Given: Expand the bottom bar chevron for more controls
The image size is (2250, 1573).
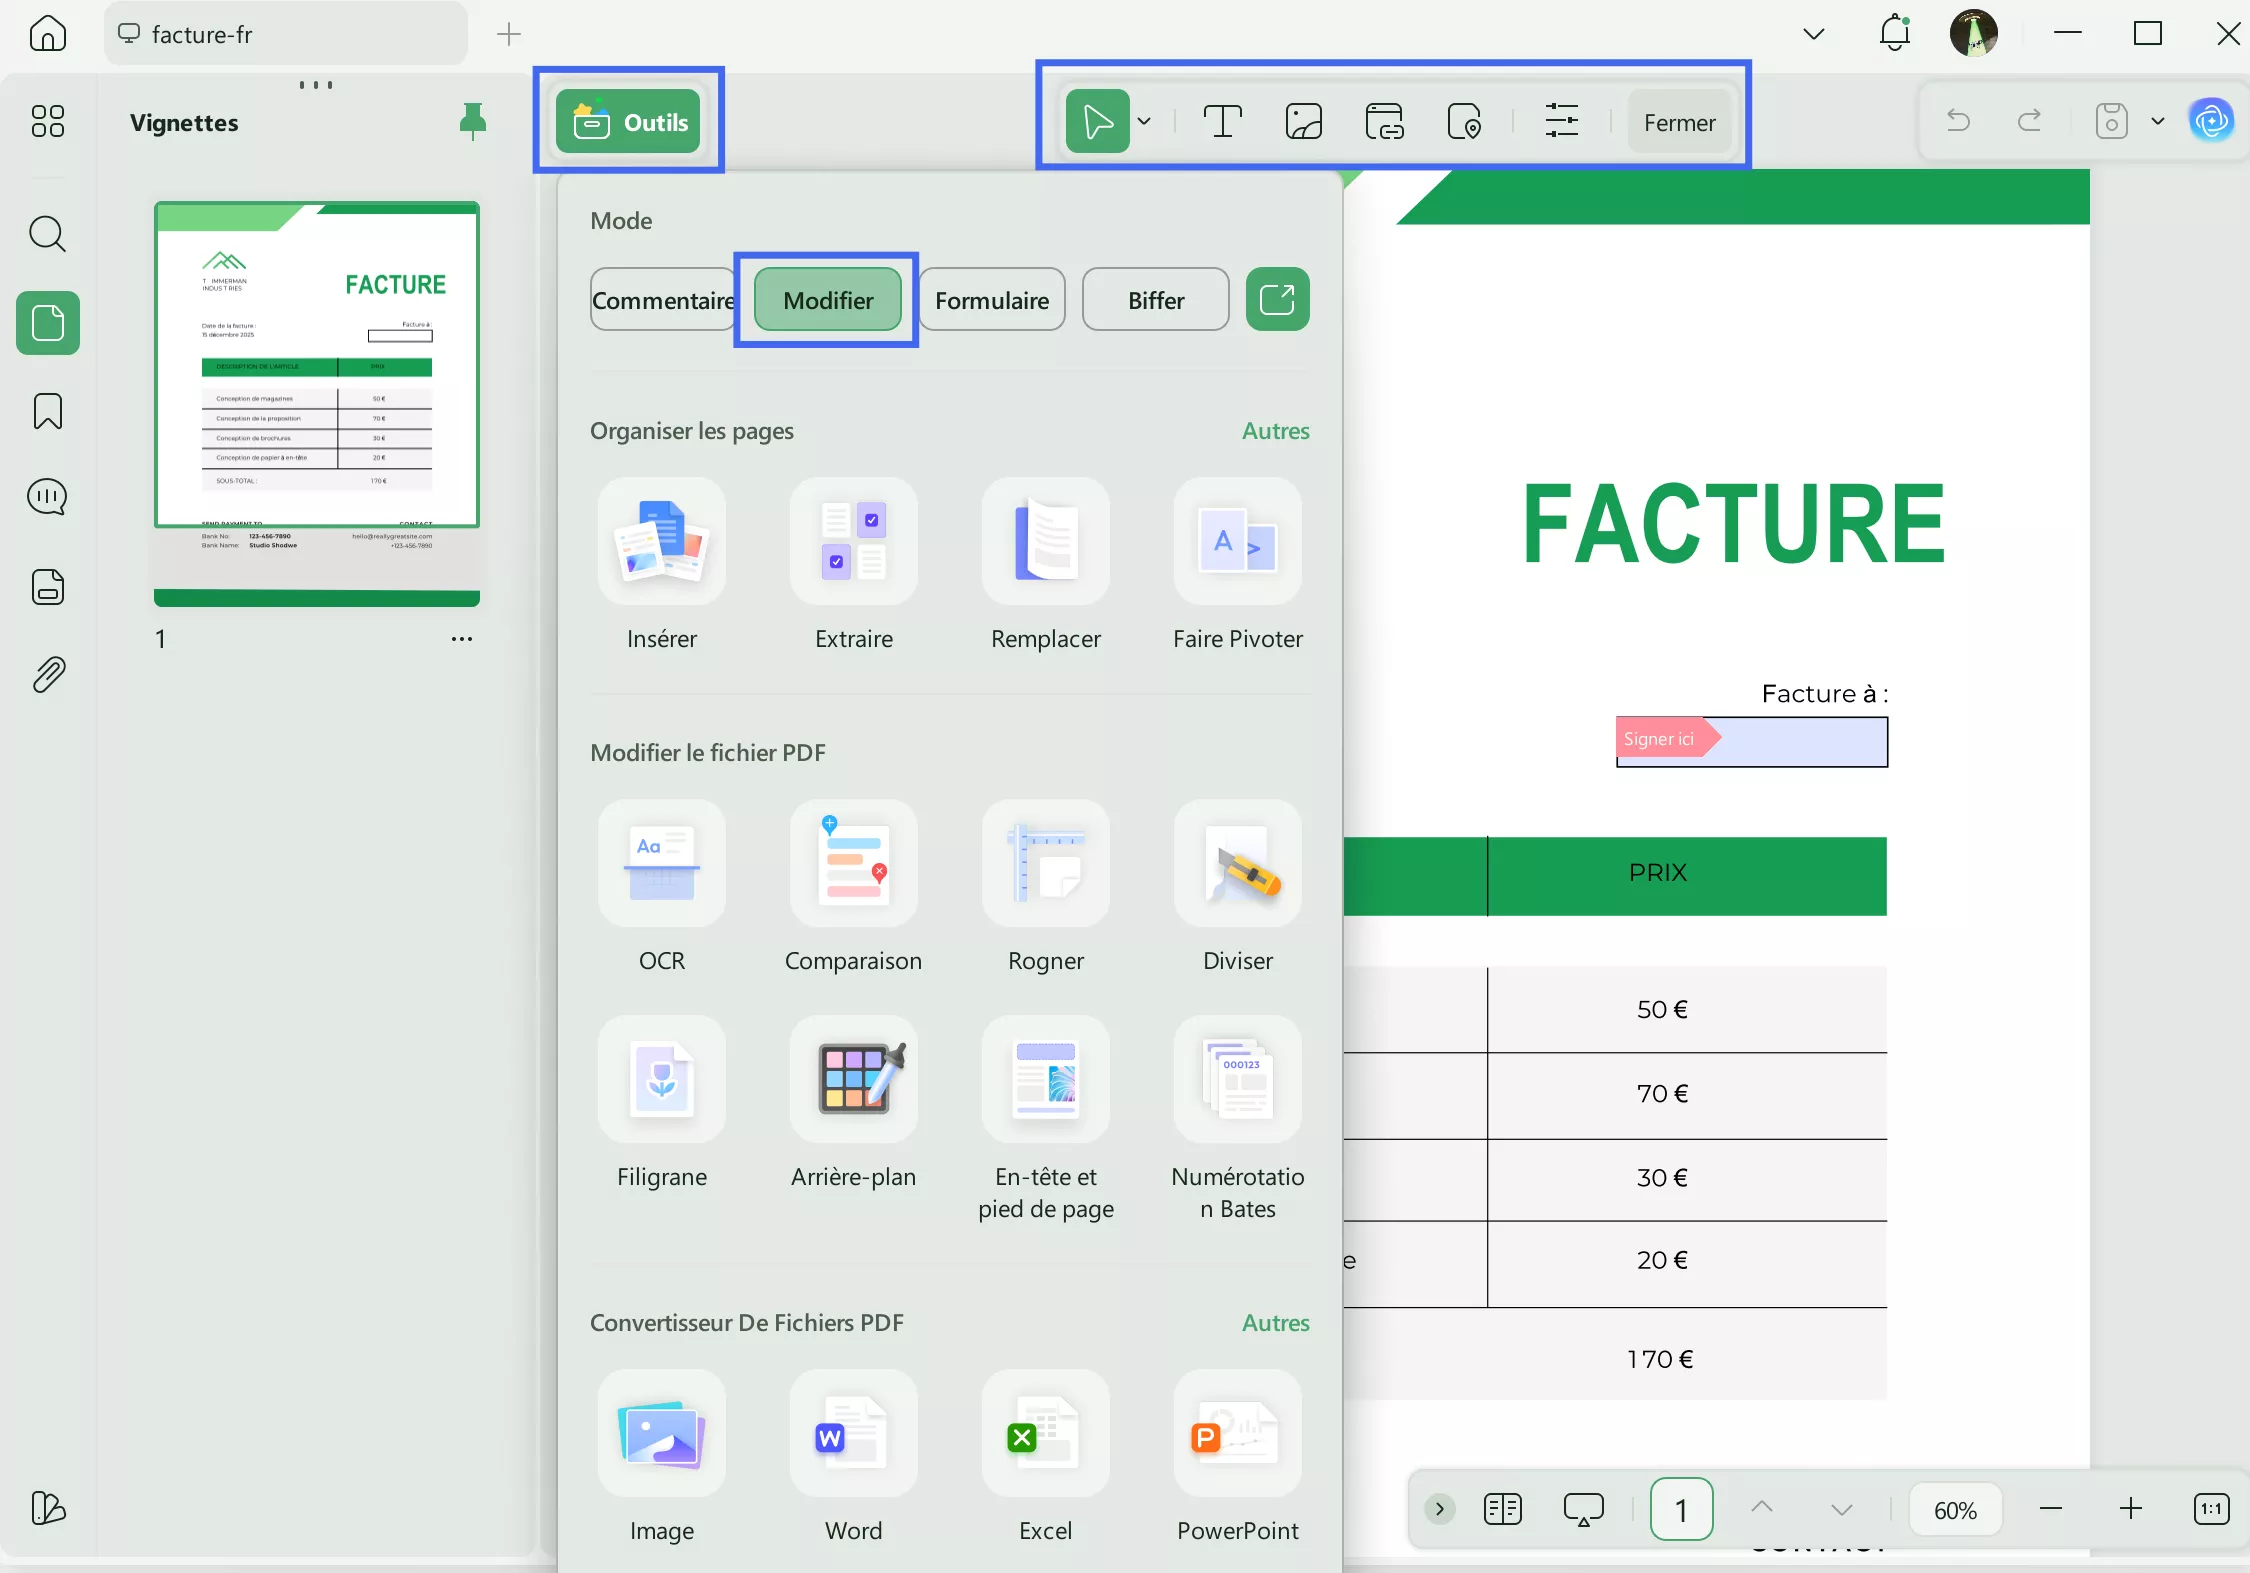Looking at the screenshot, I should click(x=1437, y=1509).
